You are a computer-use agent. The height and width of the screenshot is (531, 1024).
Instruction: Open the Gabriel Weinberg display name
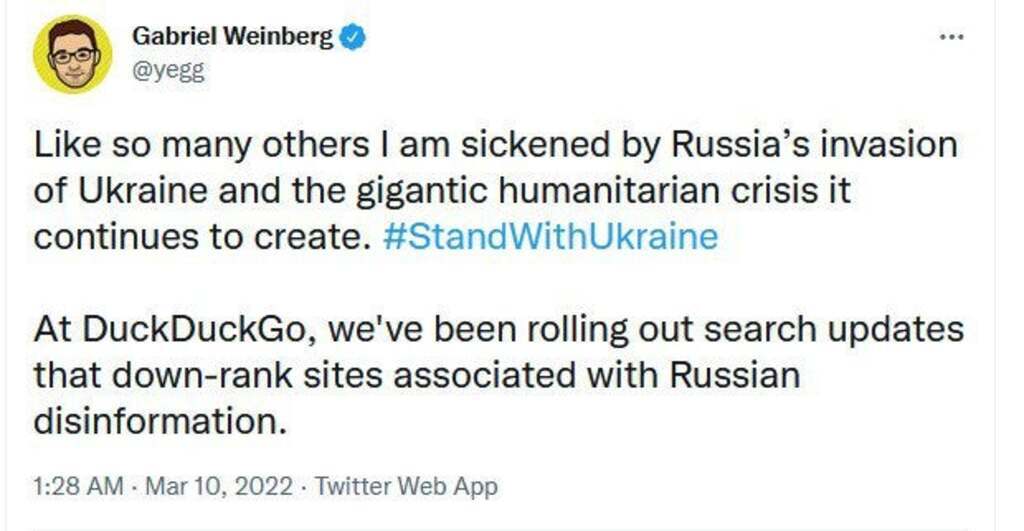coord(234,38)
